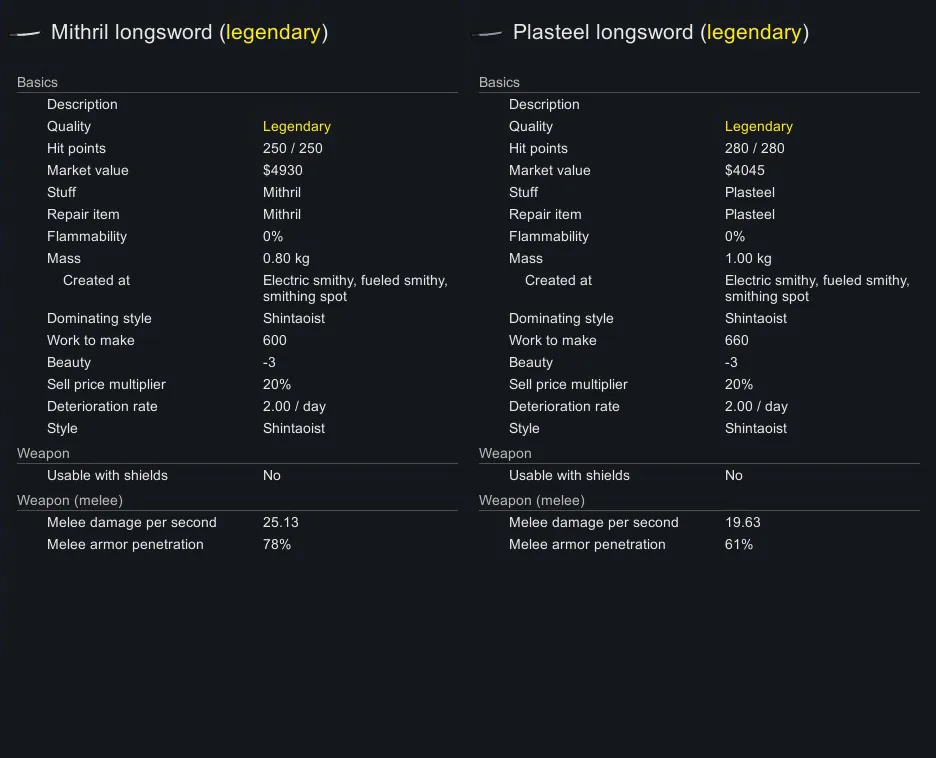Click Basics section header in Mithril panel
Screen dimensions: 936x758
click(x=37, y=82)
